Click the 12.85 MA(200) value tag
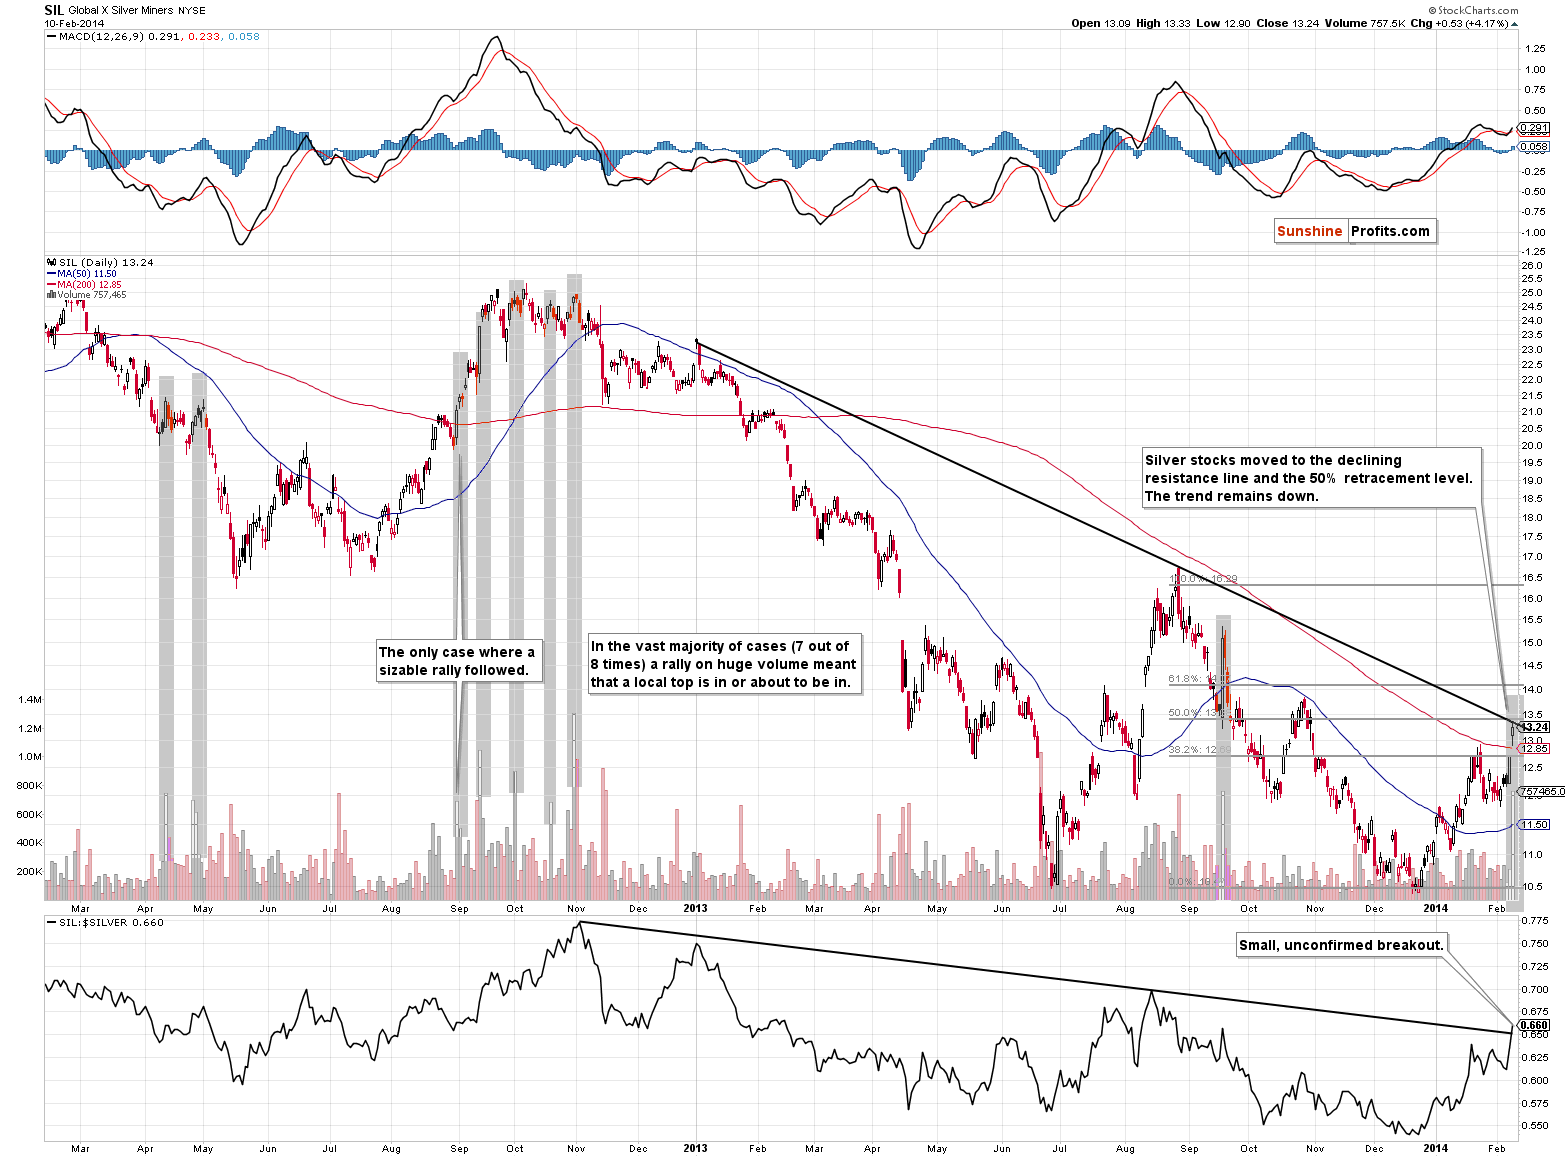The width and height of the screenshot is (1565, 1157). tap(1534, 748)
